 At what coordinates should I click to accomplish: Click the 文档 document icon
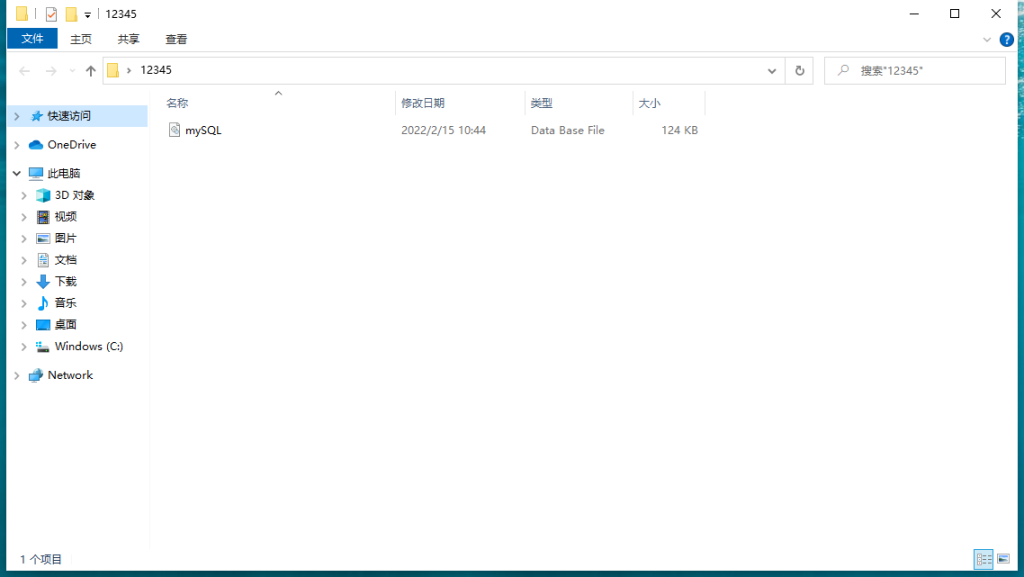43,260
